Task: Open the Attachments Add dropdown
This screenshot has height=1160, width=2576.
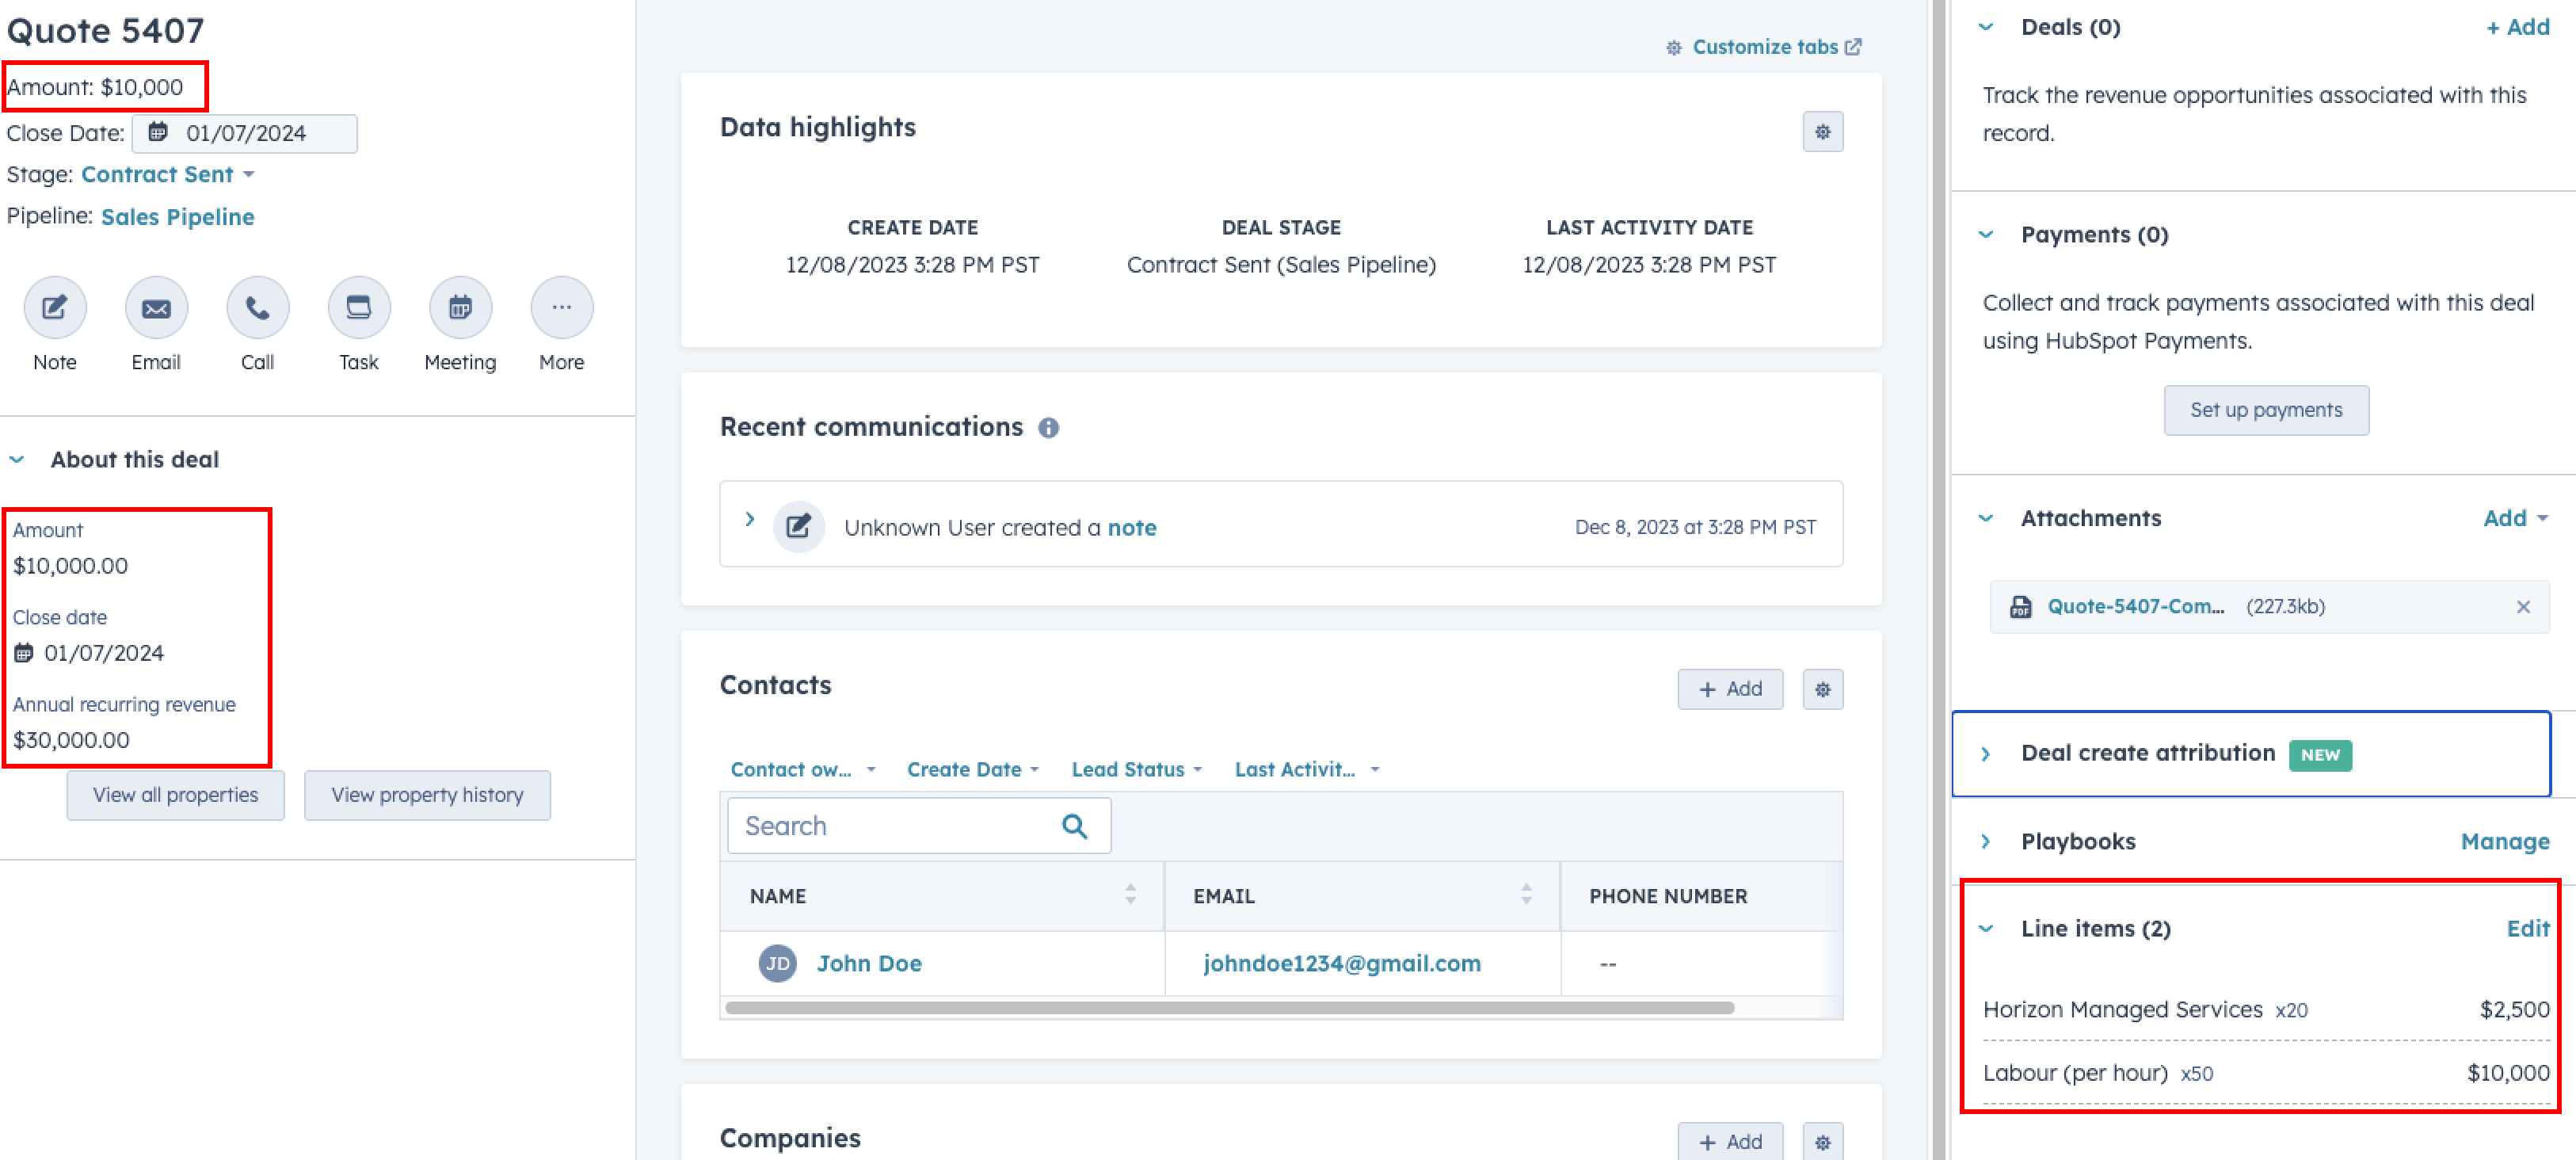Action: [x=2515, y=518]
